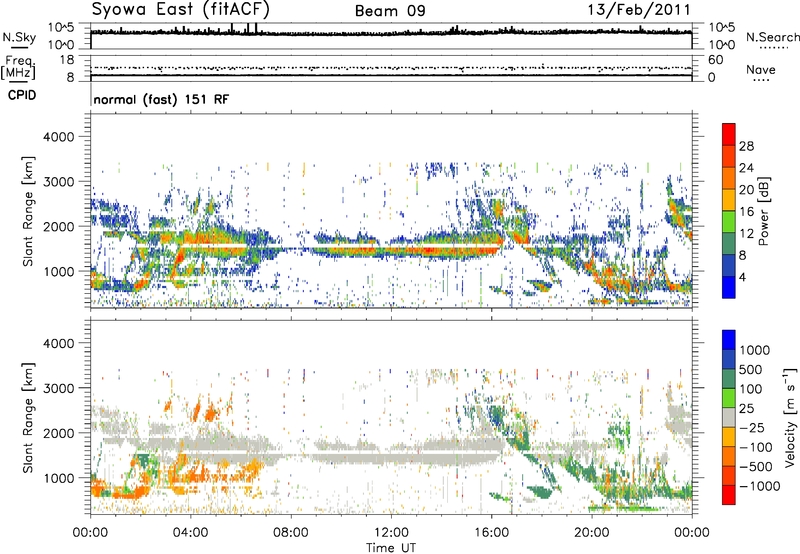Viewport: 800px width, 554px height.
Task: Click the "Nave" legend label
Action: click(x=761, y=70)
